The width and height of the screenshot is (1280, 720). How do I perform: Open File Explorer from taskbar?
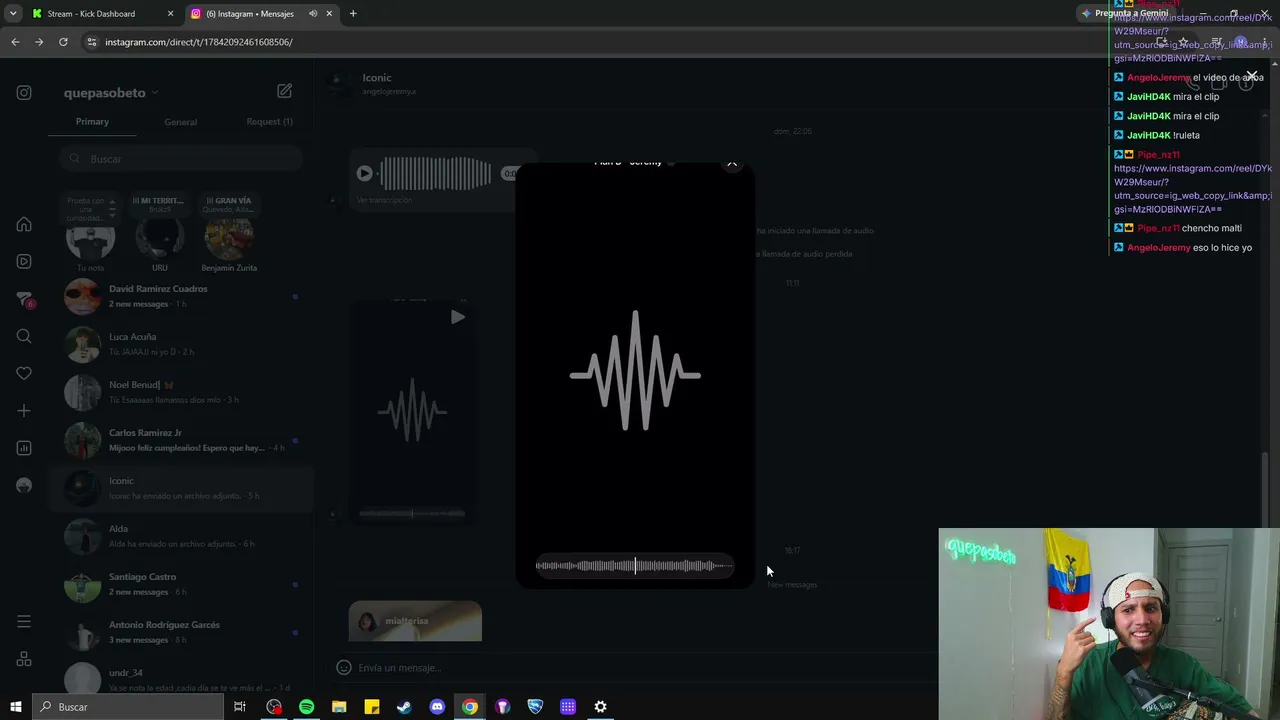coord(339,707)
